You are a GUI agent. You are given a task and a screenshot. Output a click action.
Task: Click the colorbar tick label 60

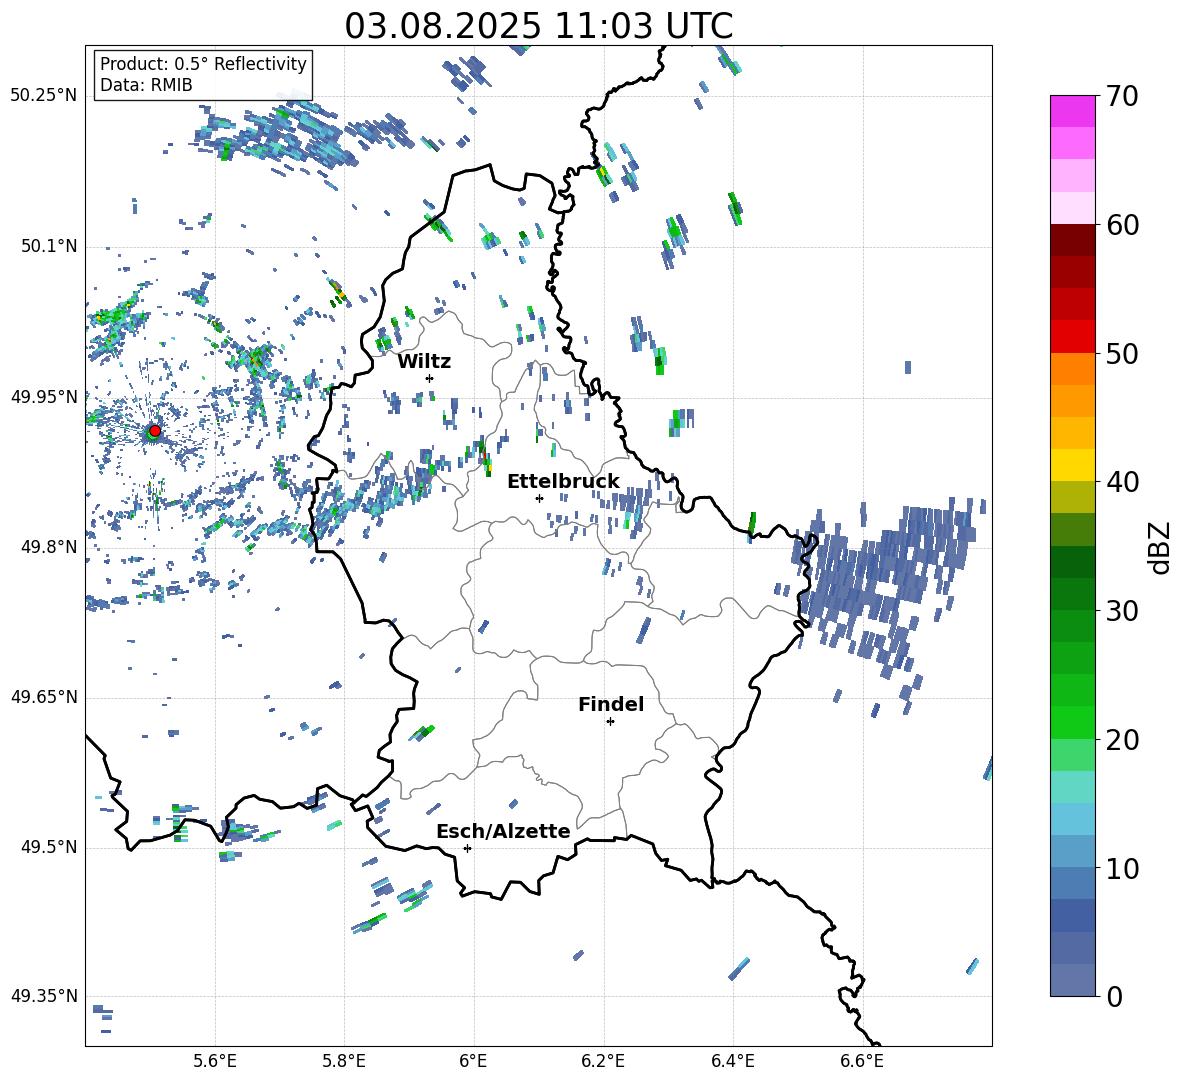(1122, 225)
